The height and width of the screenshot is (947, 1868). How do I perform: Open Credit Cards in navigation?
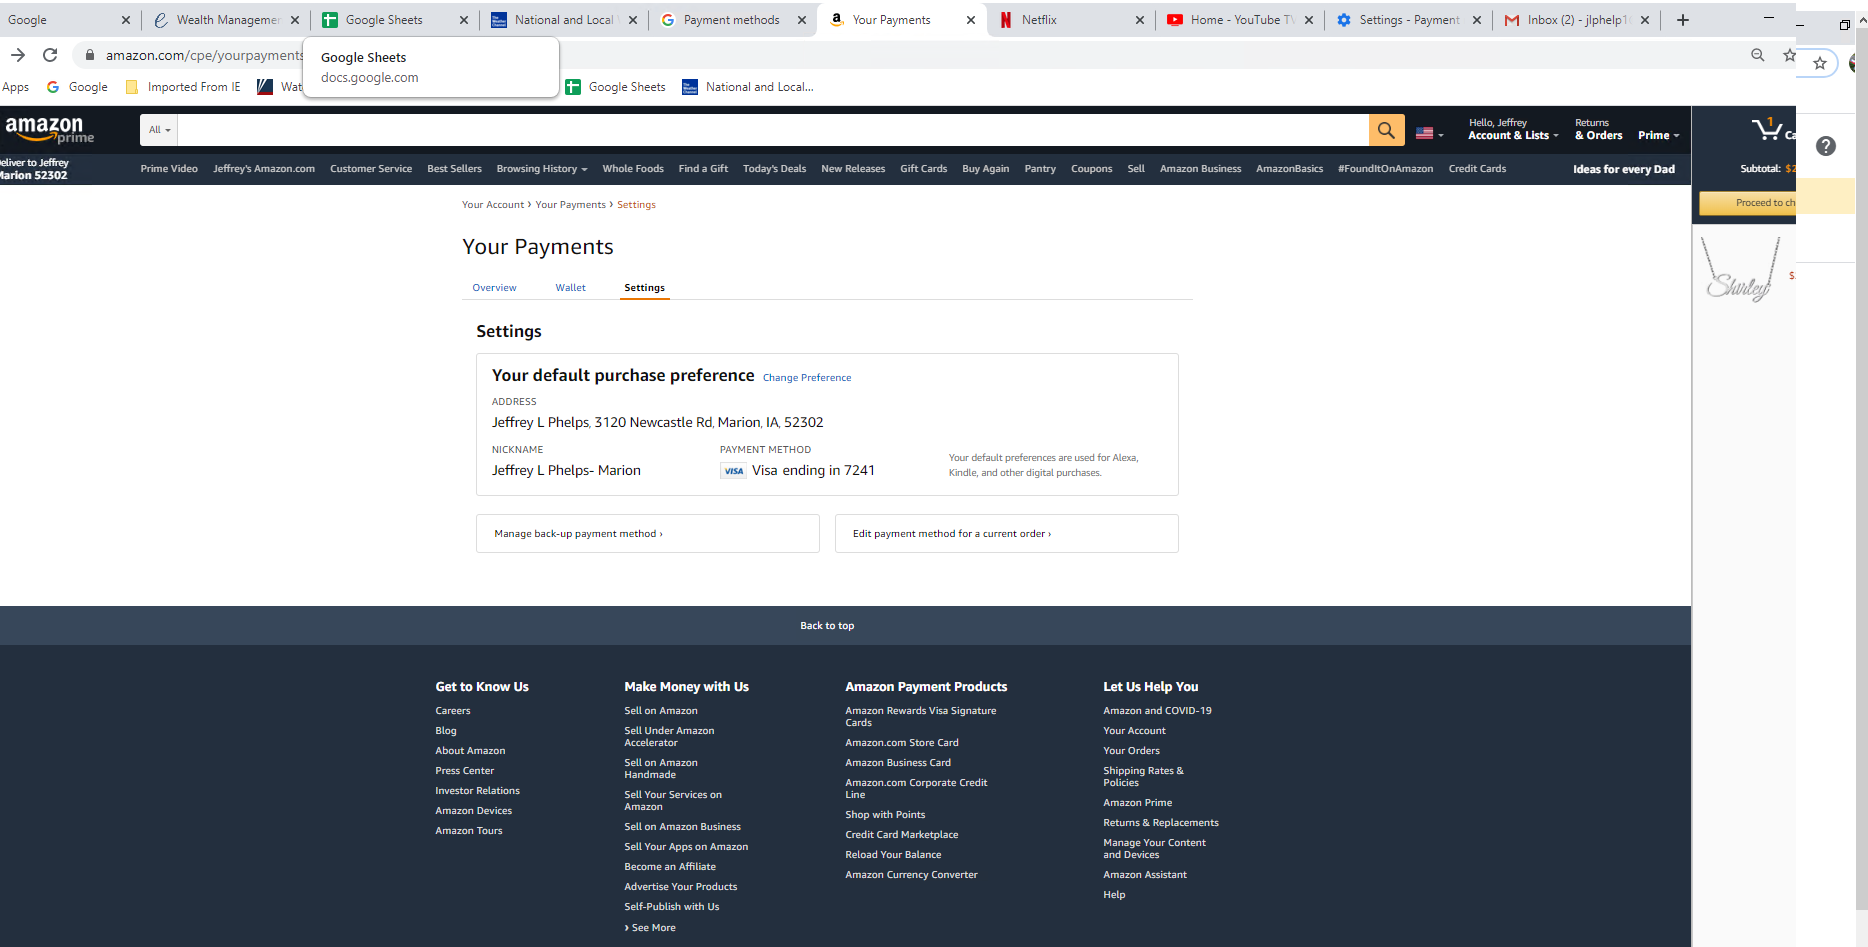click(1477, 169)
